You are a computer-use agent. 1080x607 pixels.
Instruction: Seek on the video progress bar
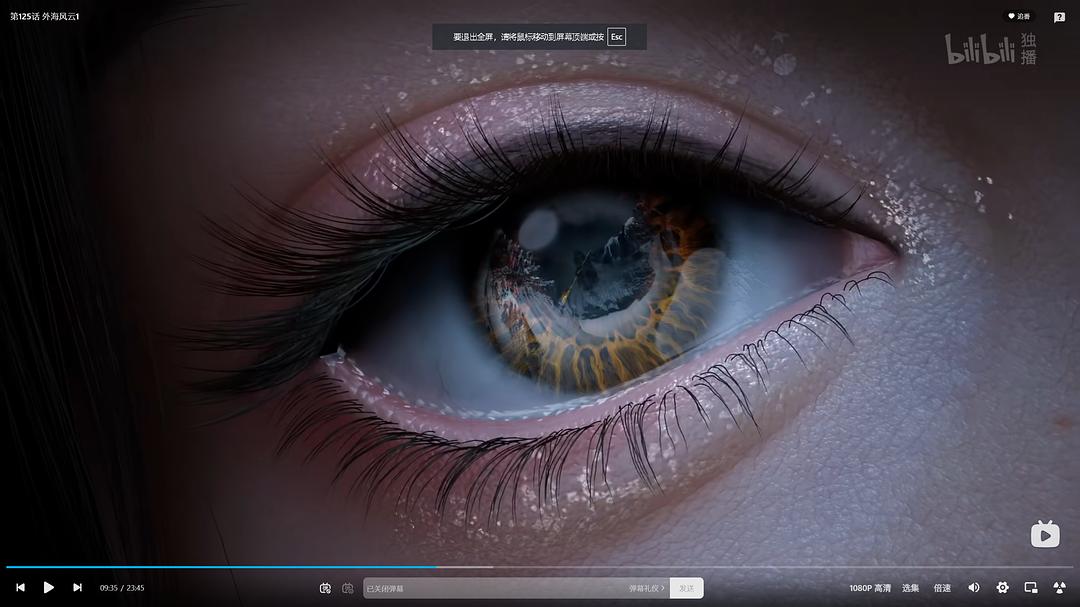tap(540, 567)
